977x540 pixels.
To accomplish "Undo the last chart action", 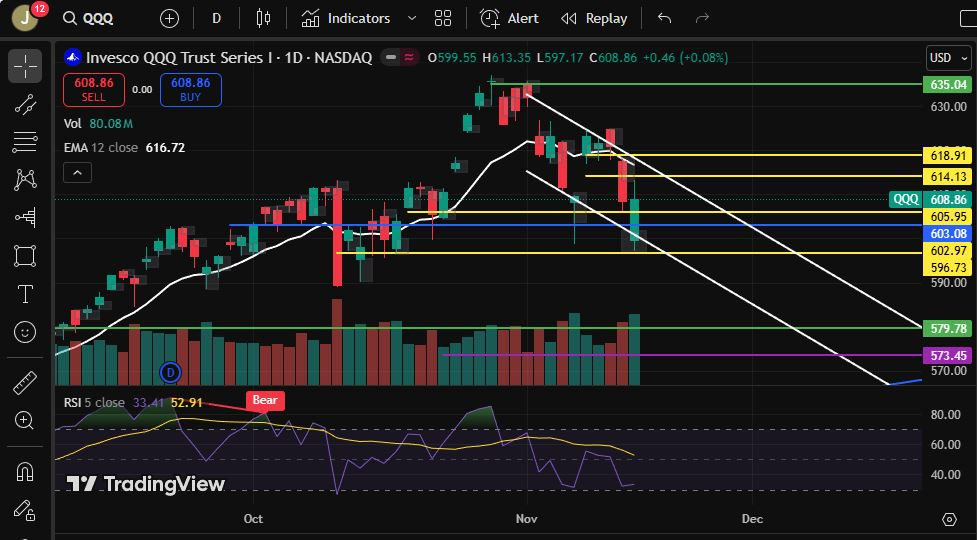I will pos(664,19).
